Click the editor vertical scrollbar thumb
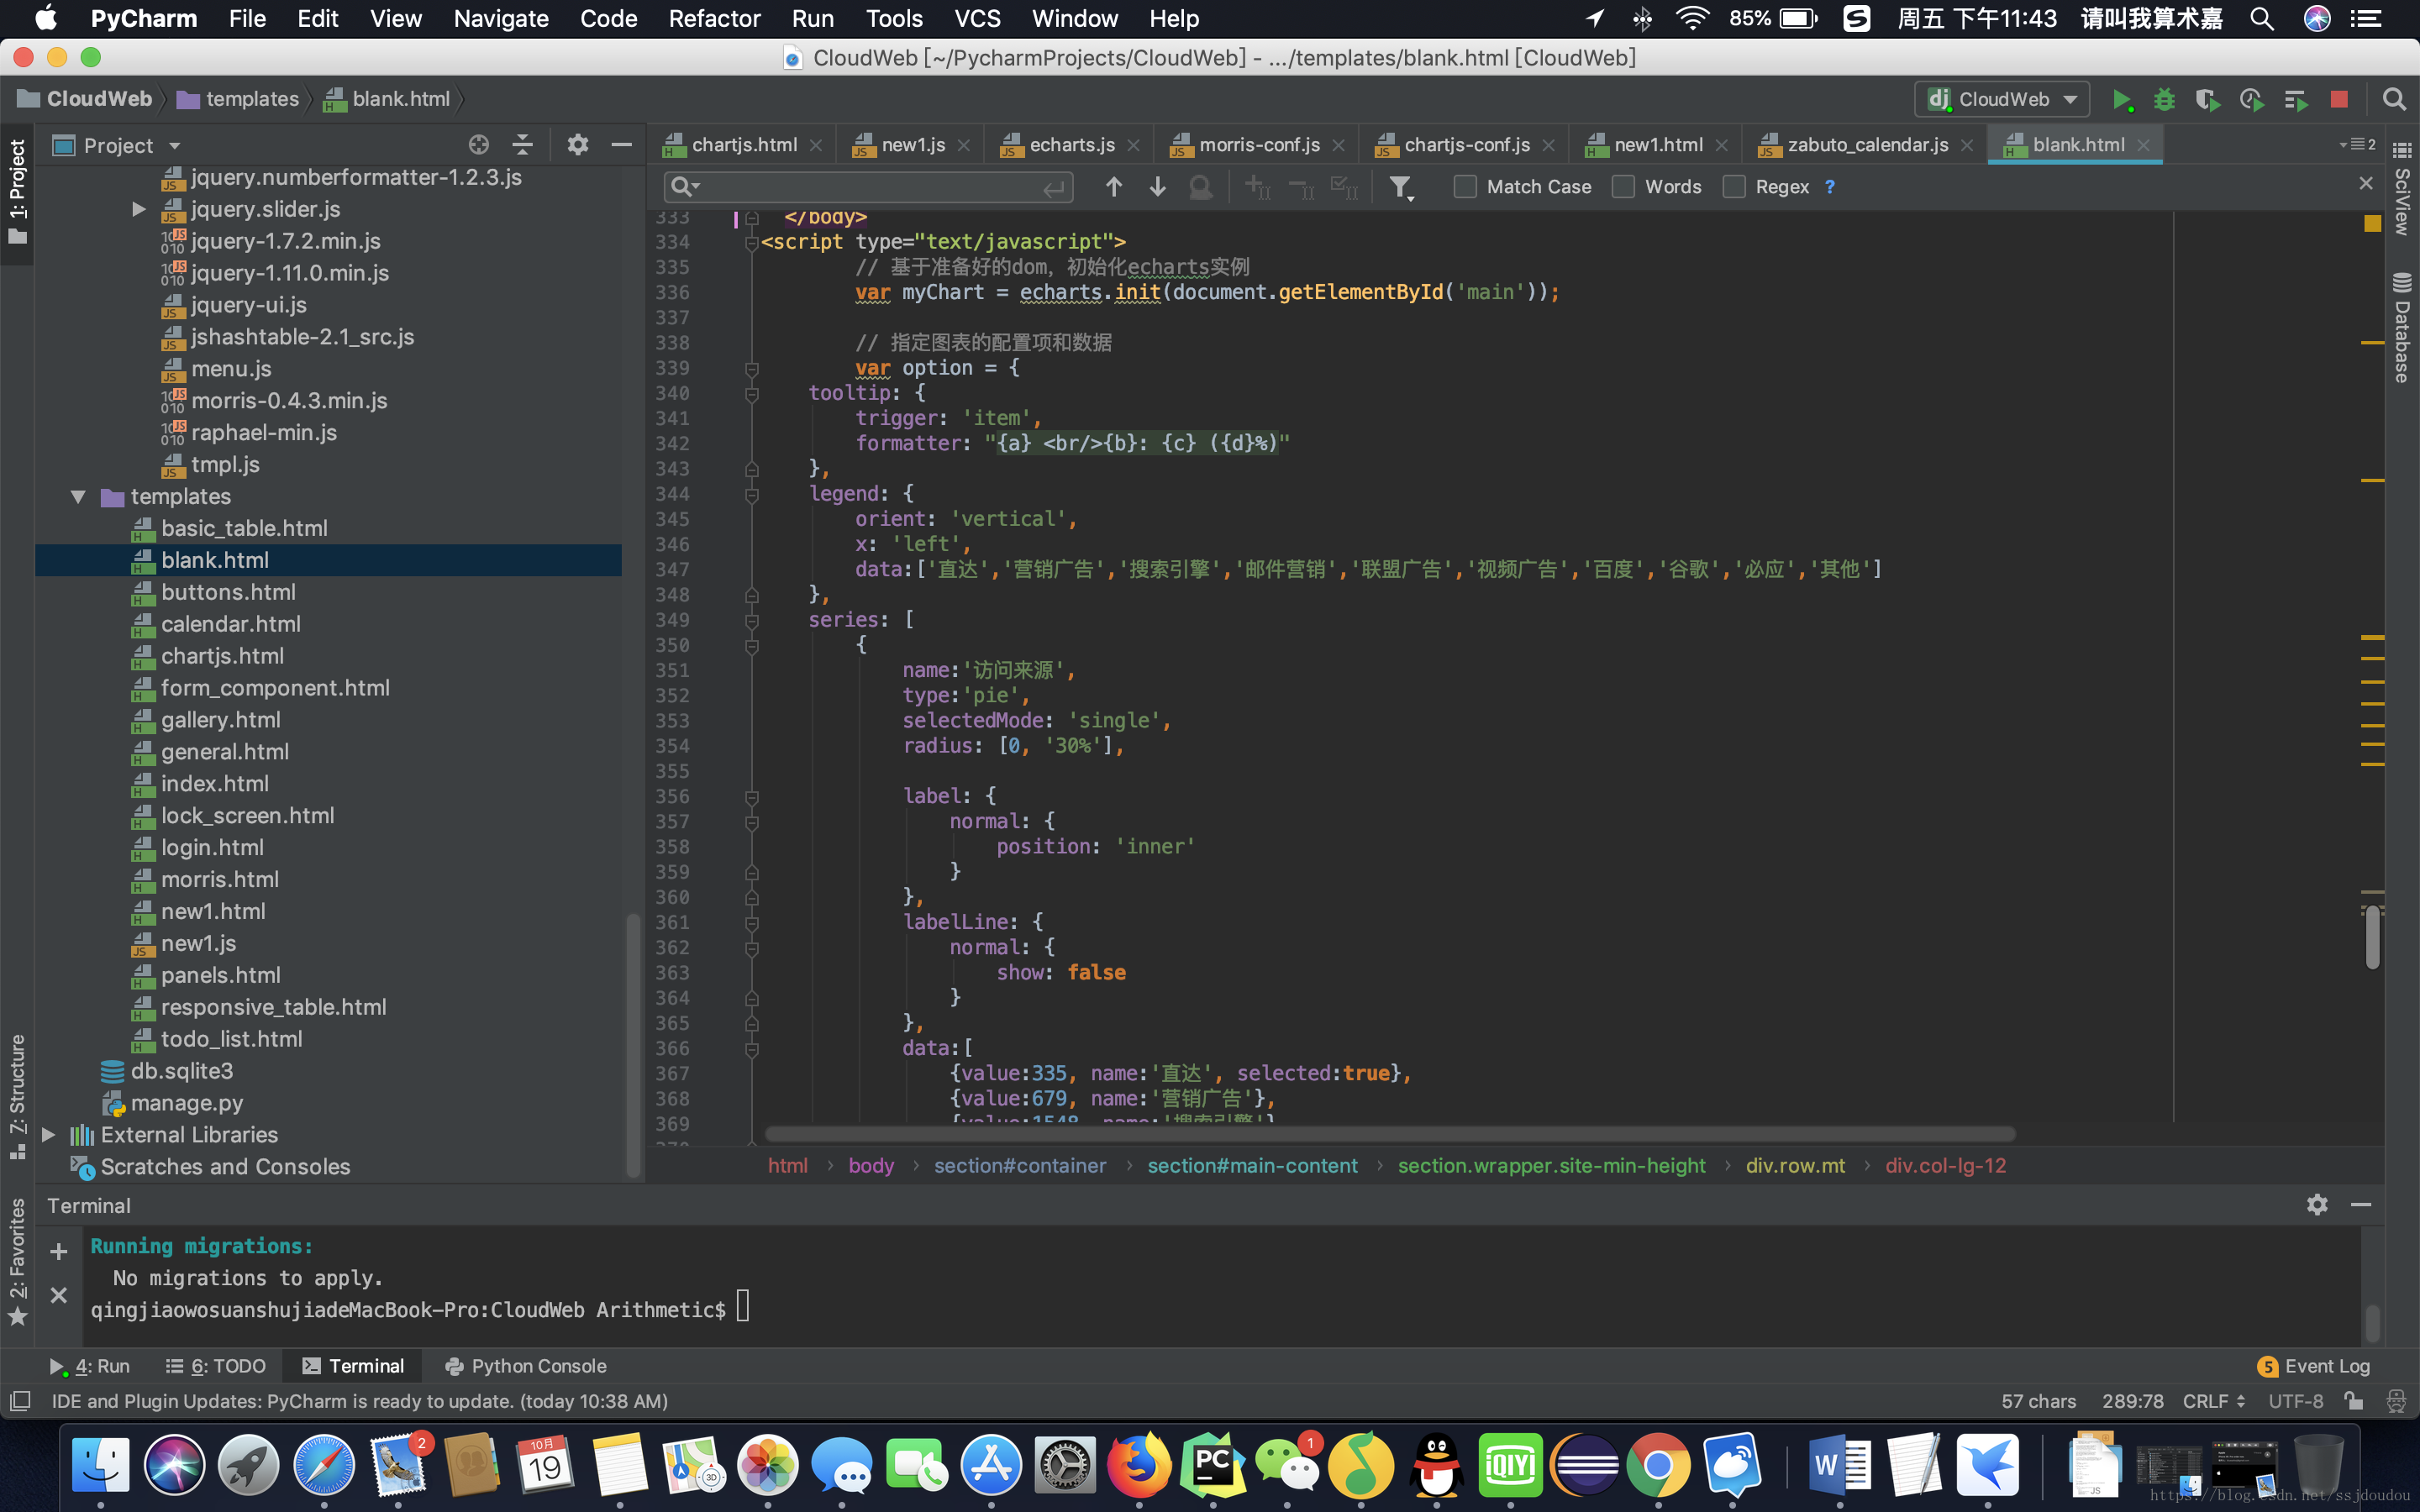 pyautogui.click(x=2372, y=937)
